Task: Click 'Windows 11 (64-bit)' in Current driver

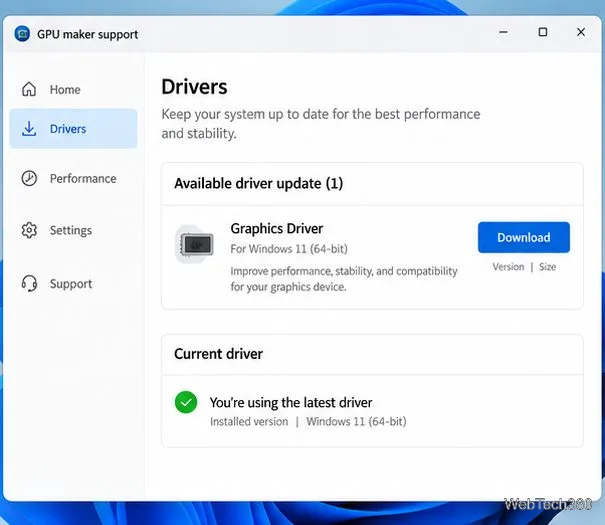Action: pos(356,422)
